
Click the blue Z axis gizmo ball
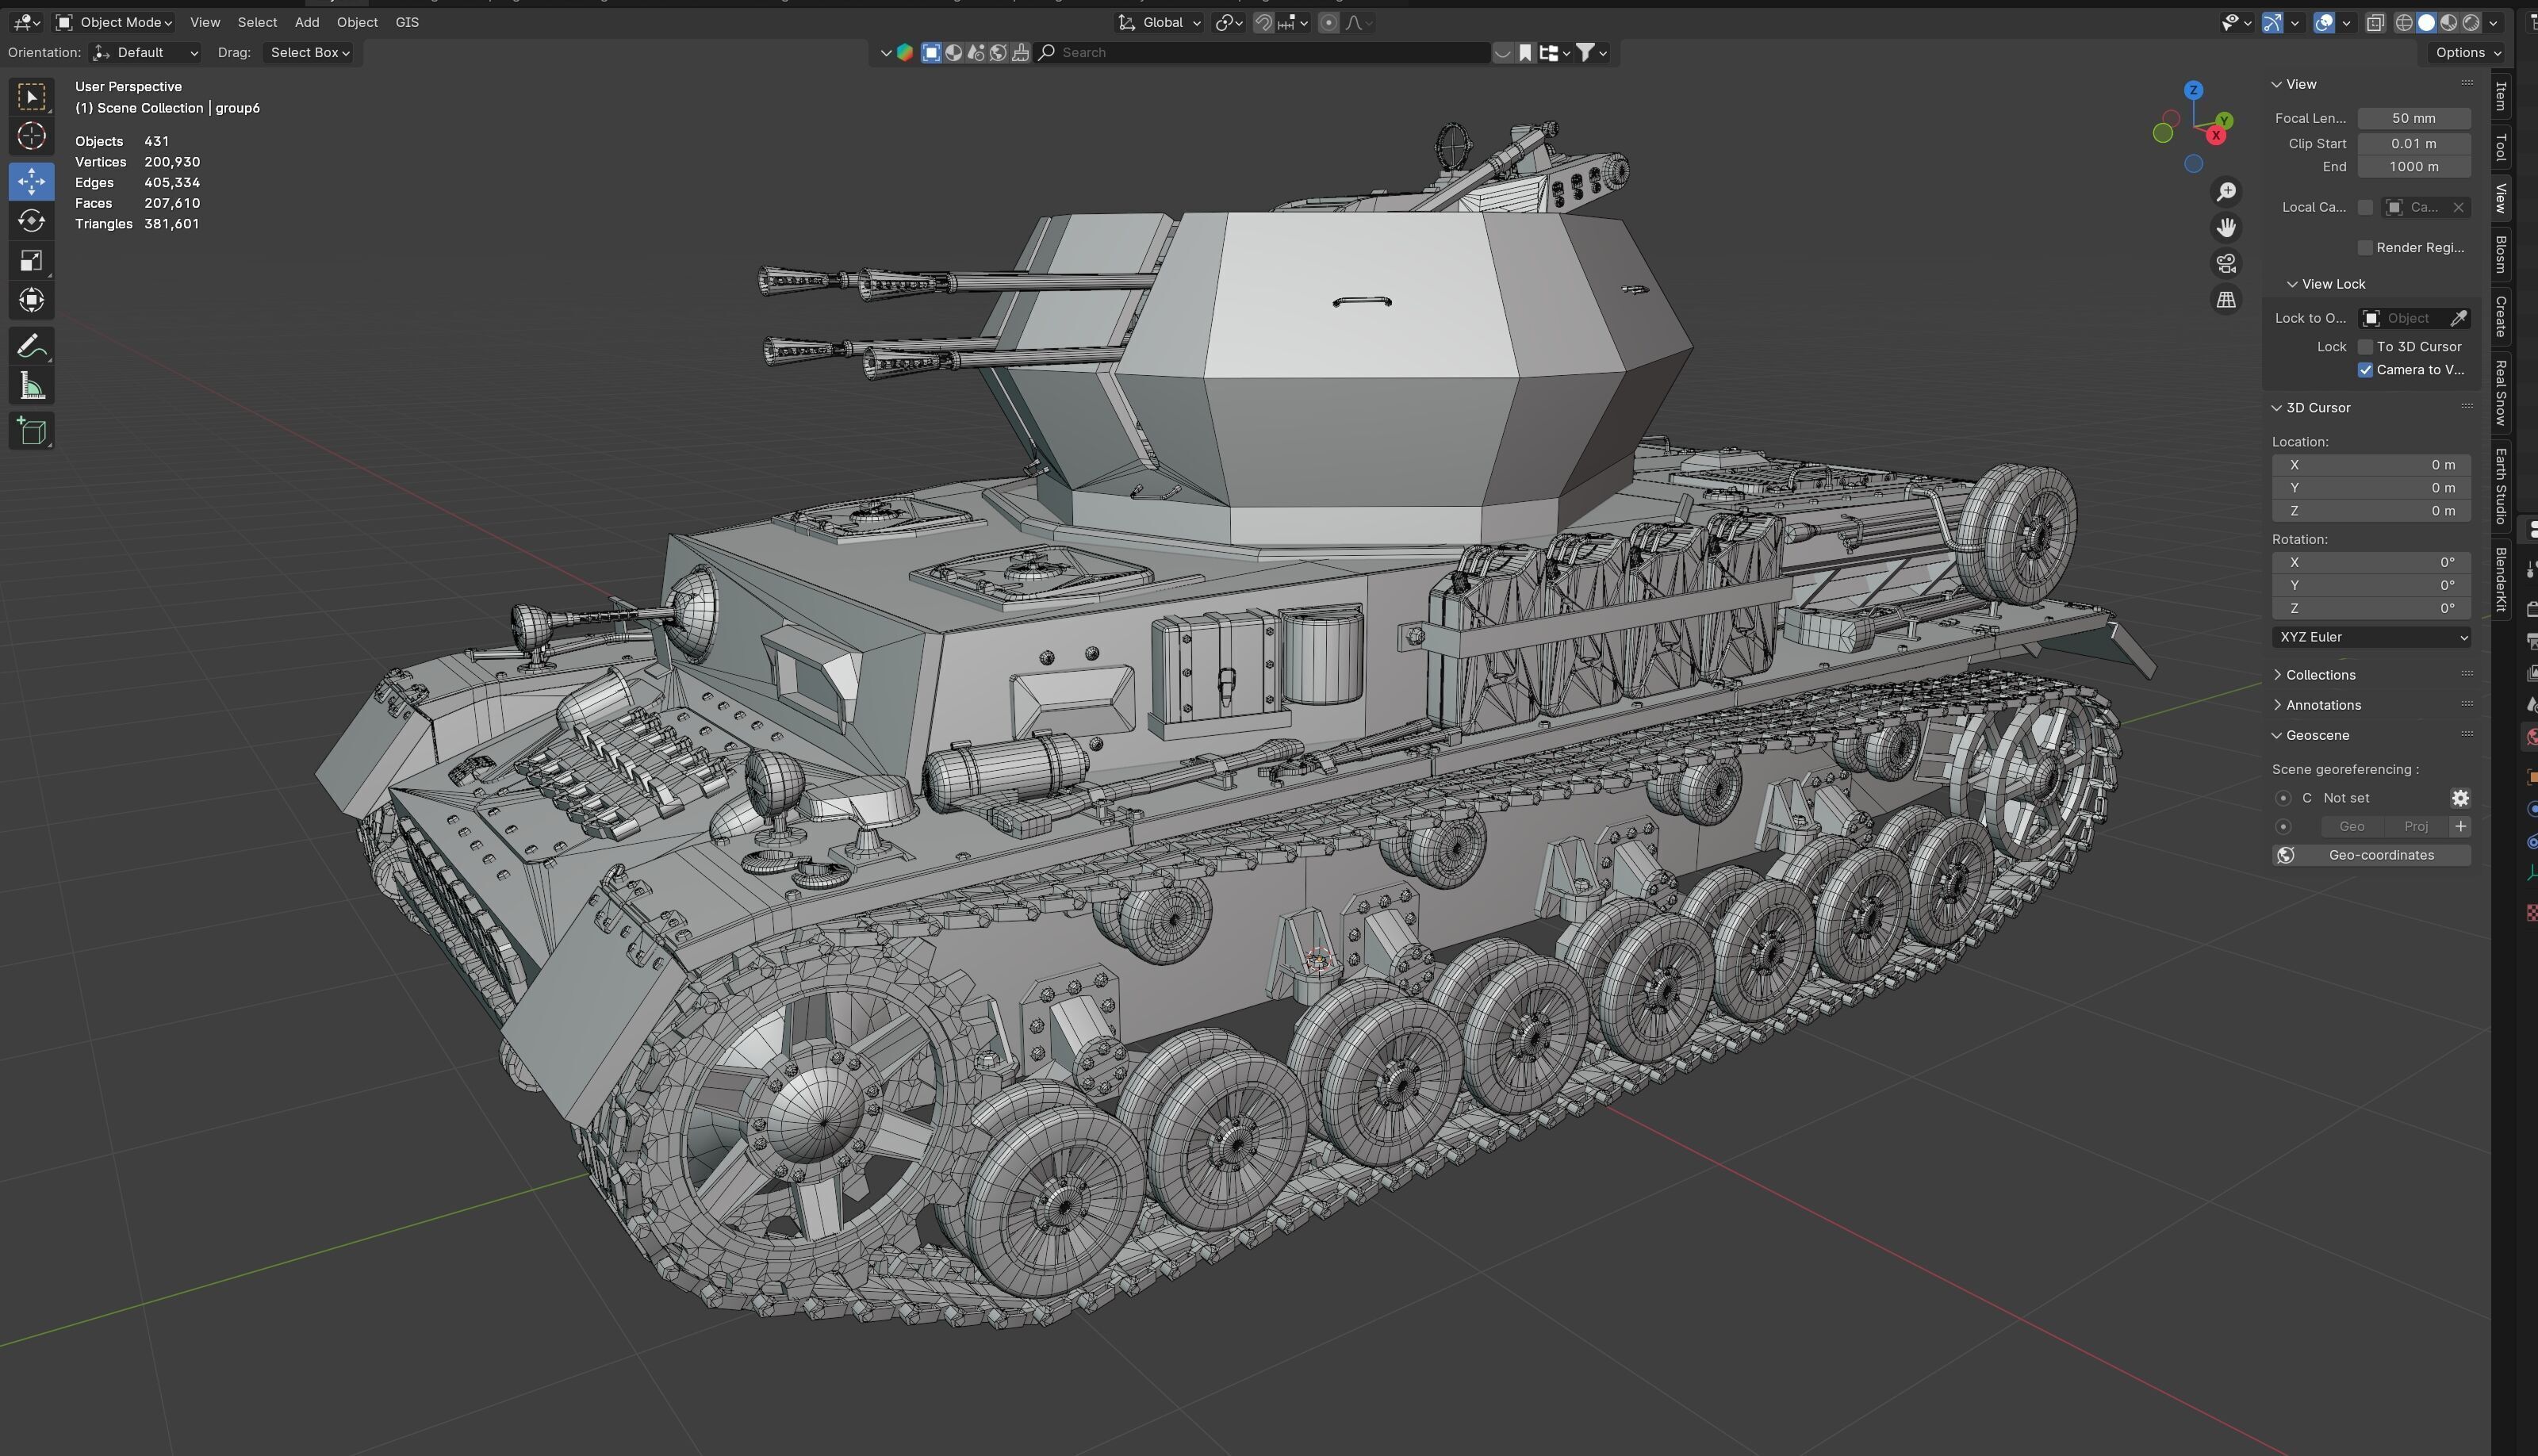(2193, 90)
